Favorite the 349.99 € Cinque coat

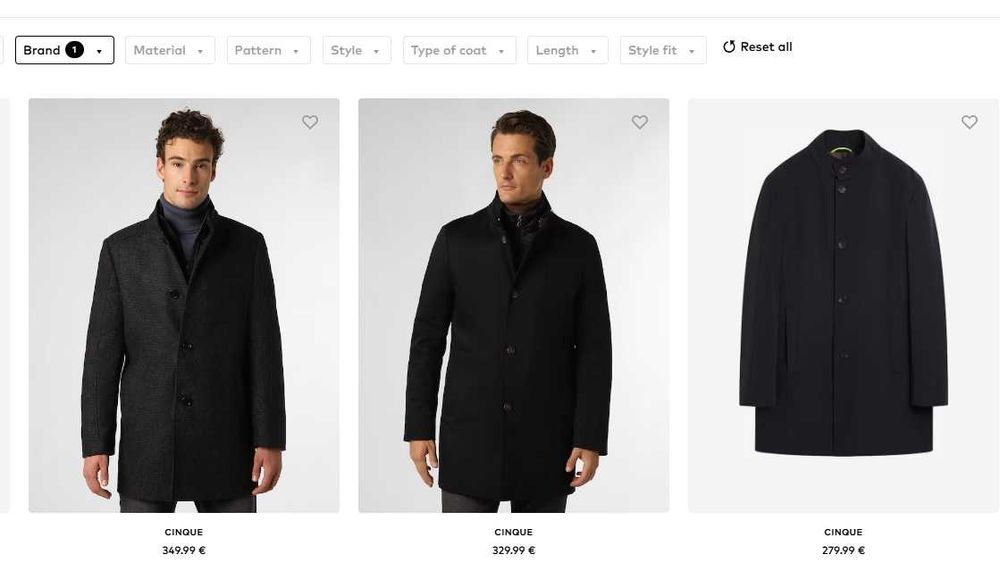click(310, 122)
